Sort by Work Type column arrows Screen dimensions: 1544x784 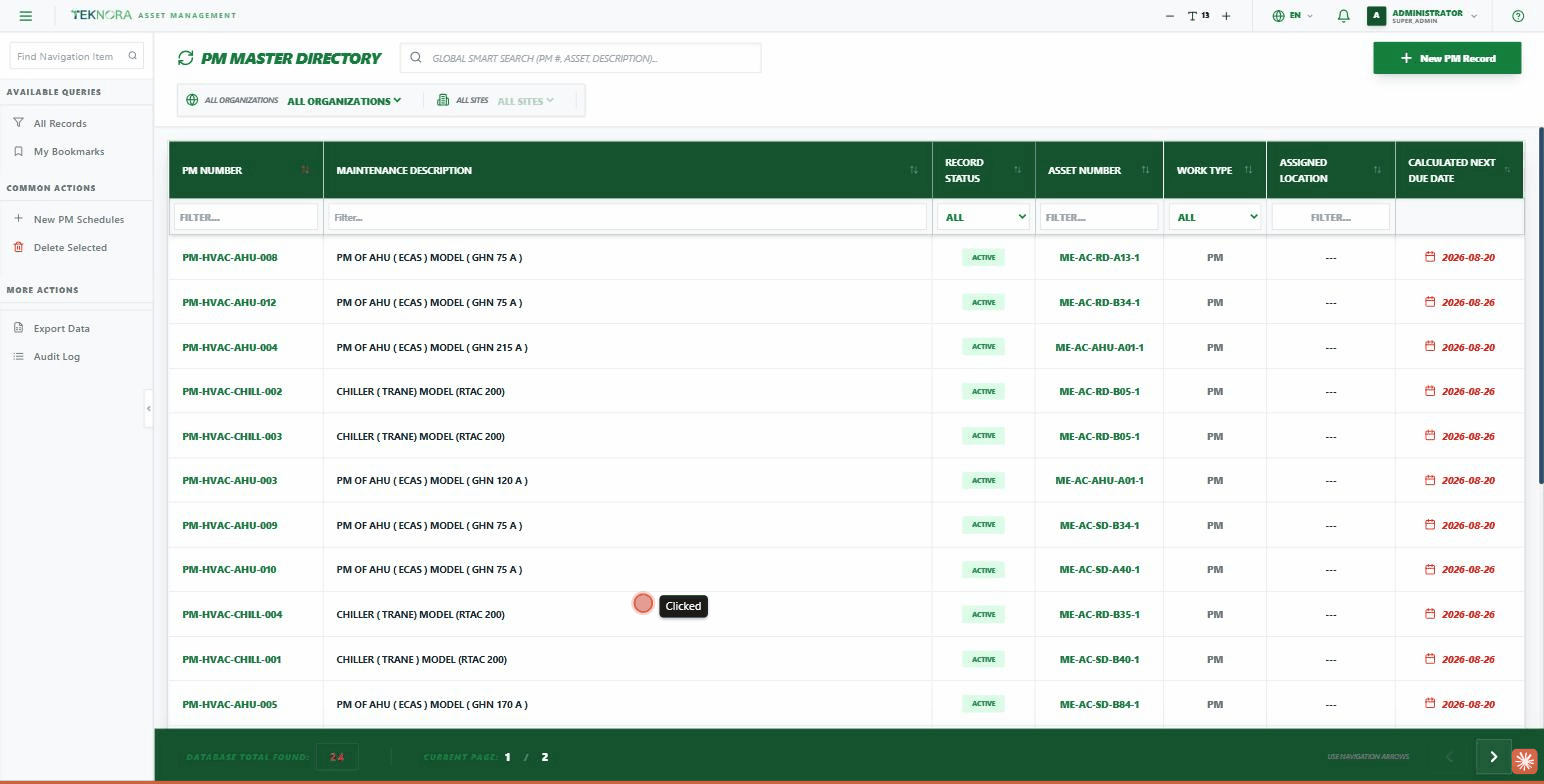pyautogui.click(x=1248, y=170)
